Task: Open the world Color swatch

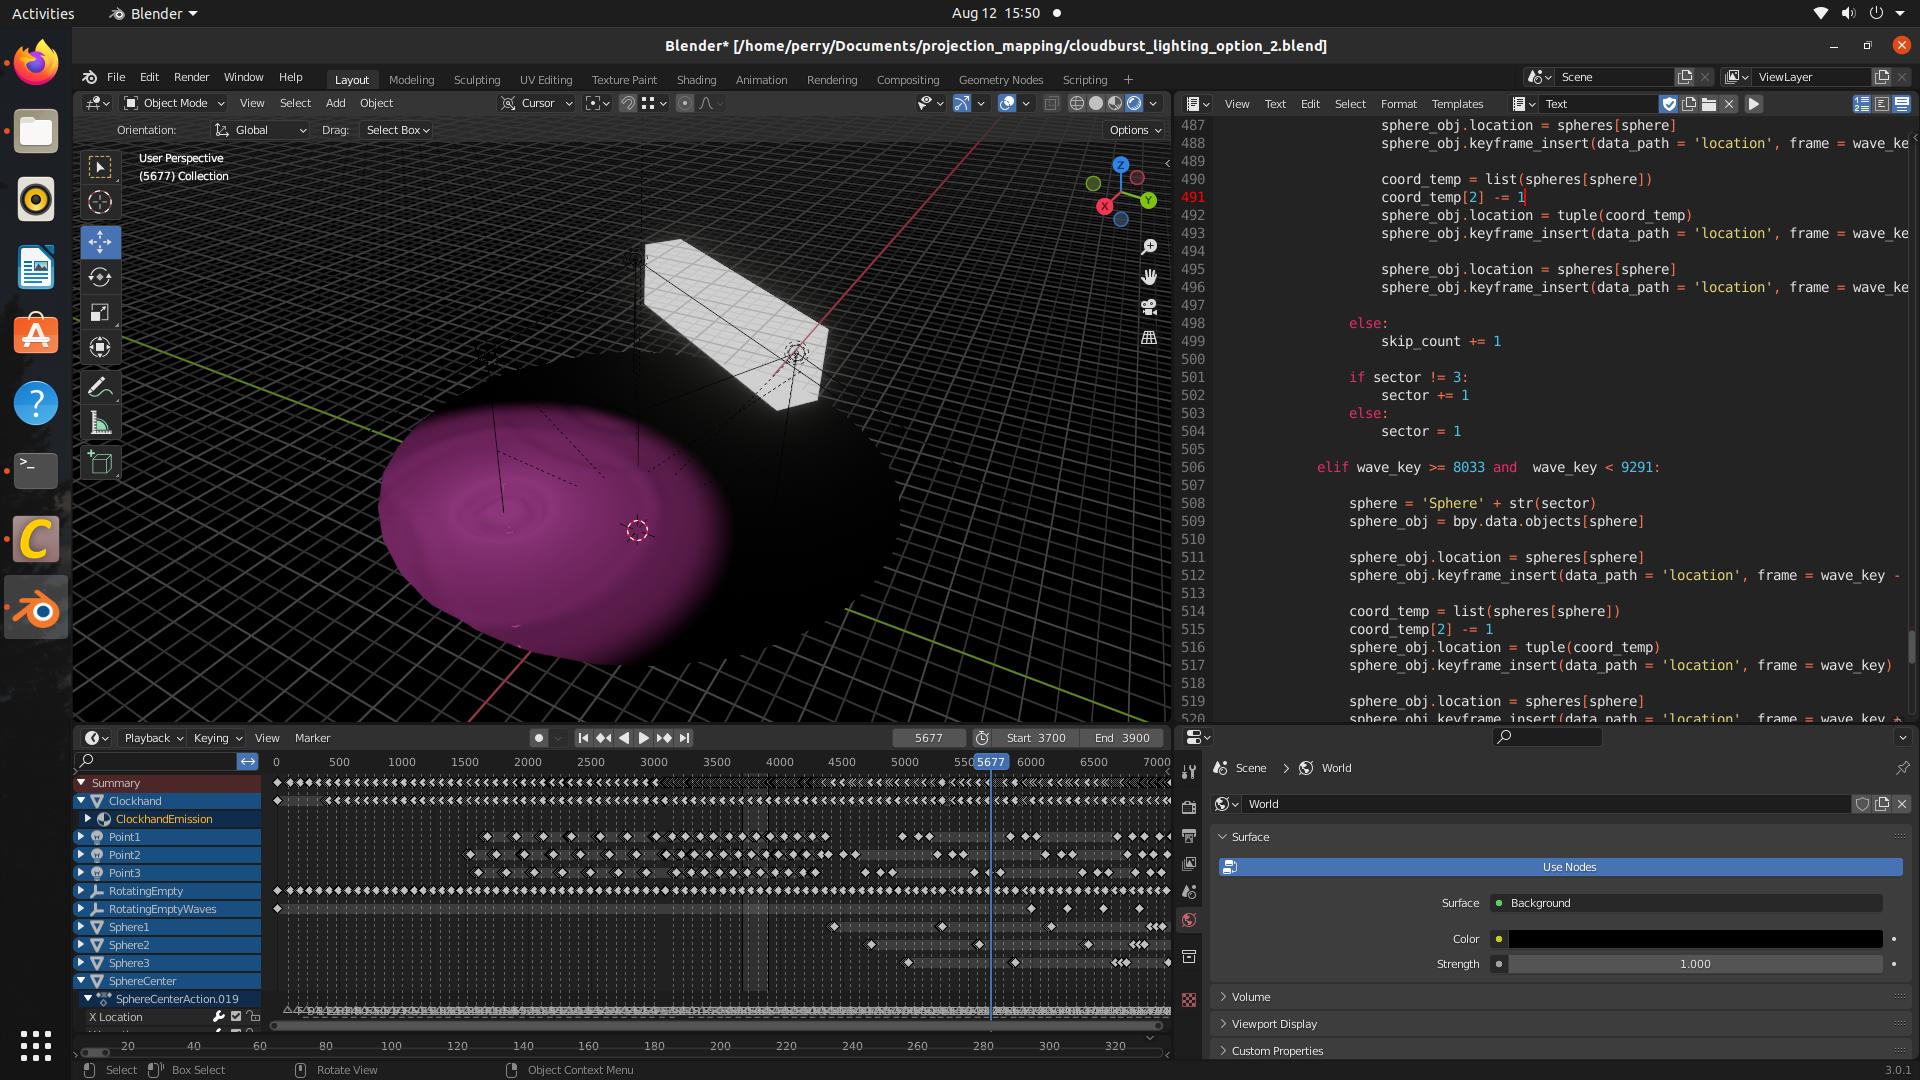Action: pos(1695,939)
